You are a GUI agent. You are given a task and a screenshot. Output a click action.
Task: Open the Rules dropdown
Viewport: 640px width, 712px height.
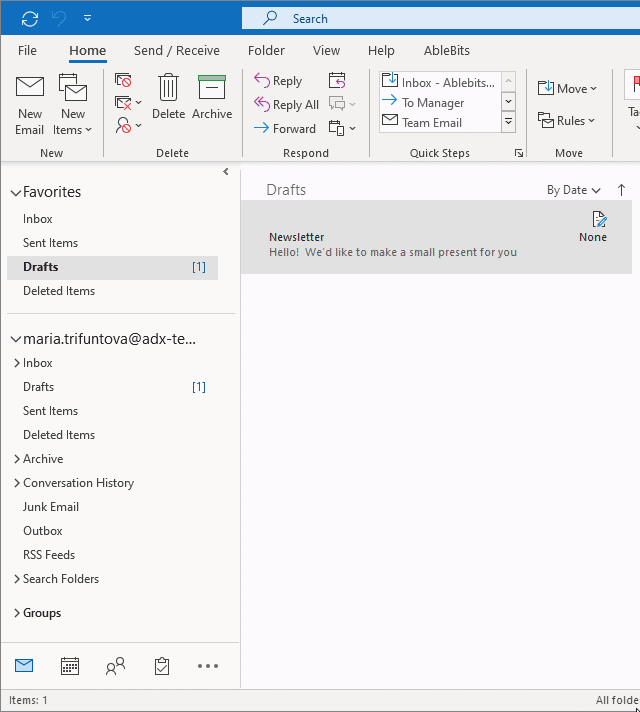[x=566, y=121]
